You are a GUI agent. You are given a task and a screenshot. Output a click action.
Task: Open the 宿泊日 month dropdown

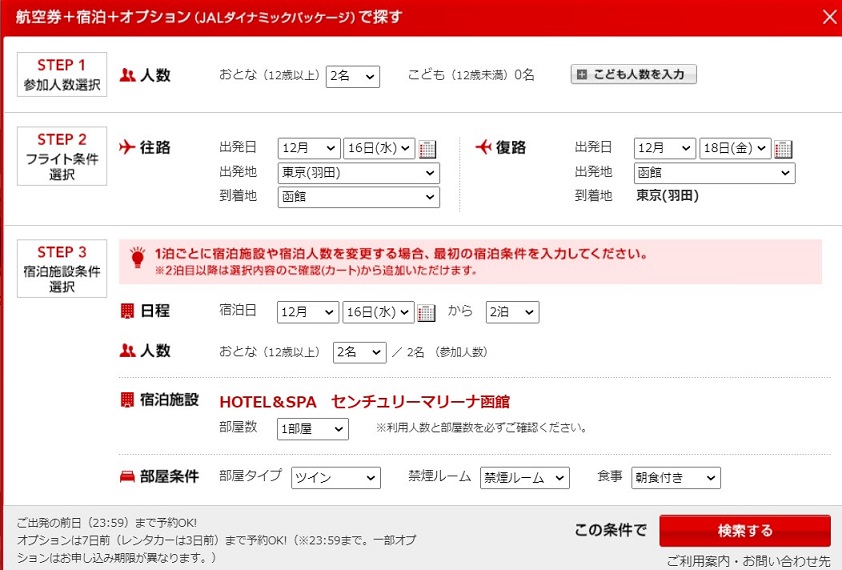pyautogui.click(x=308, y=312)
